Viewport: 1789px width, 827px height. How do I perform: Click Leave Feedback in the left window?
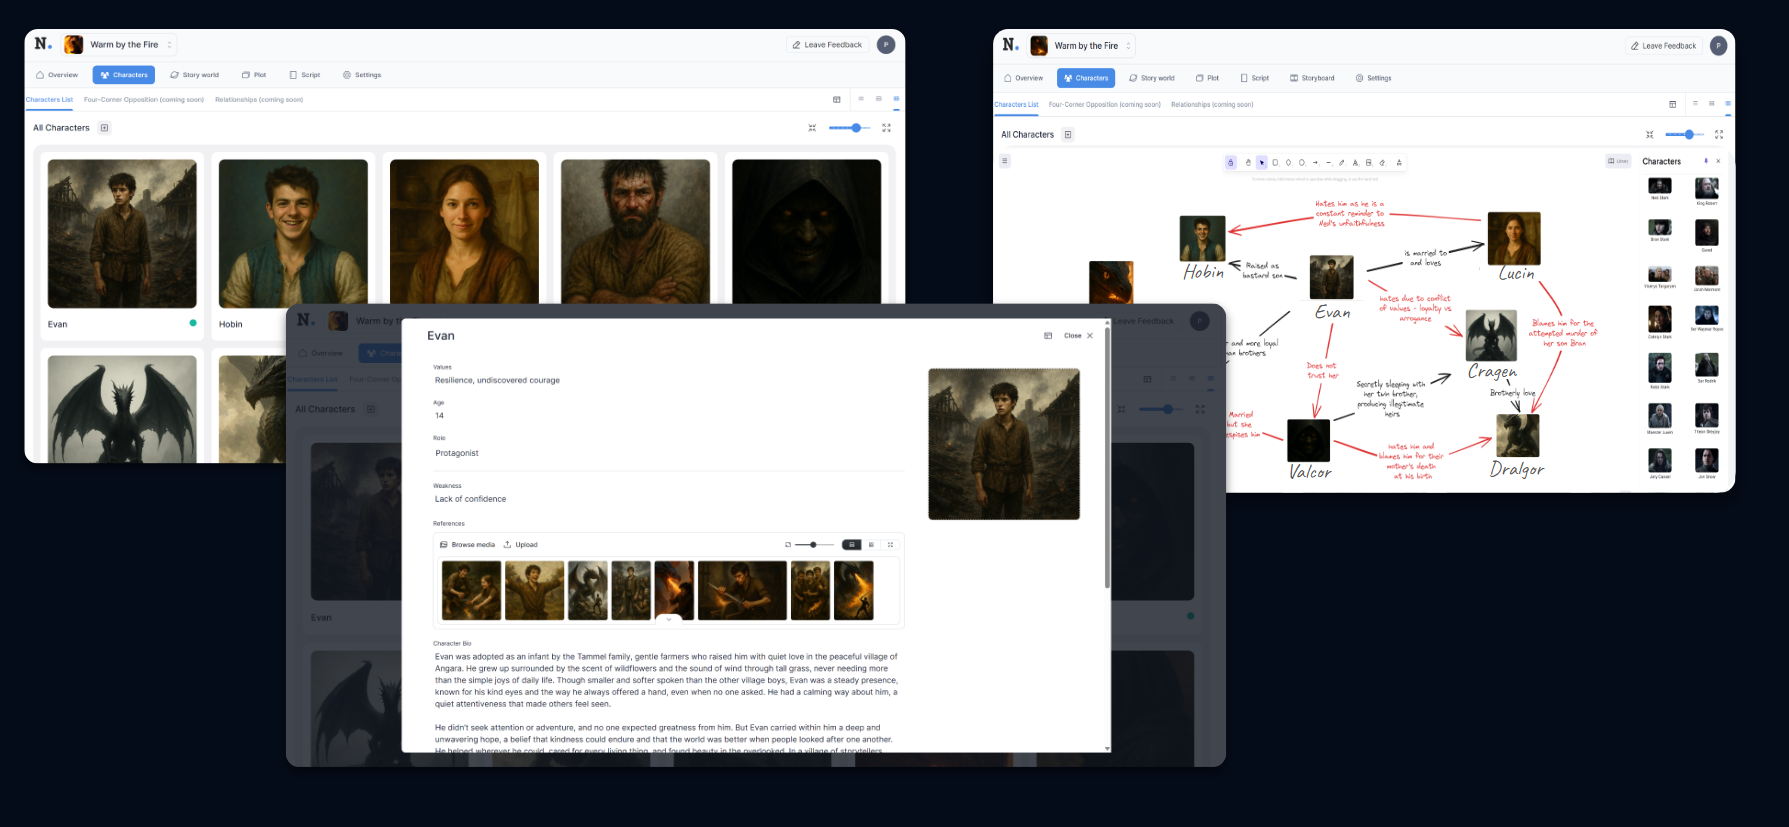[827, 45]
